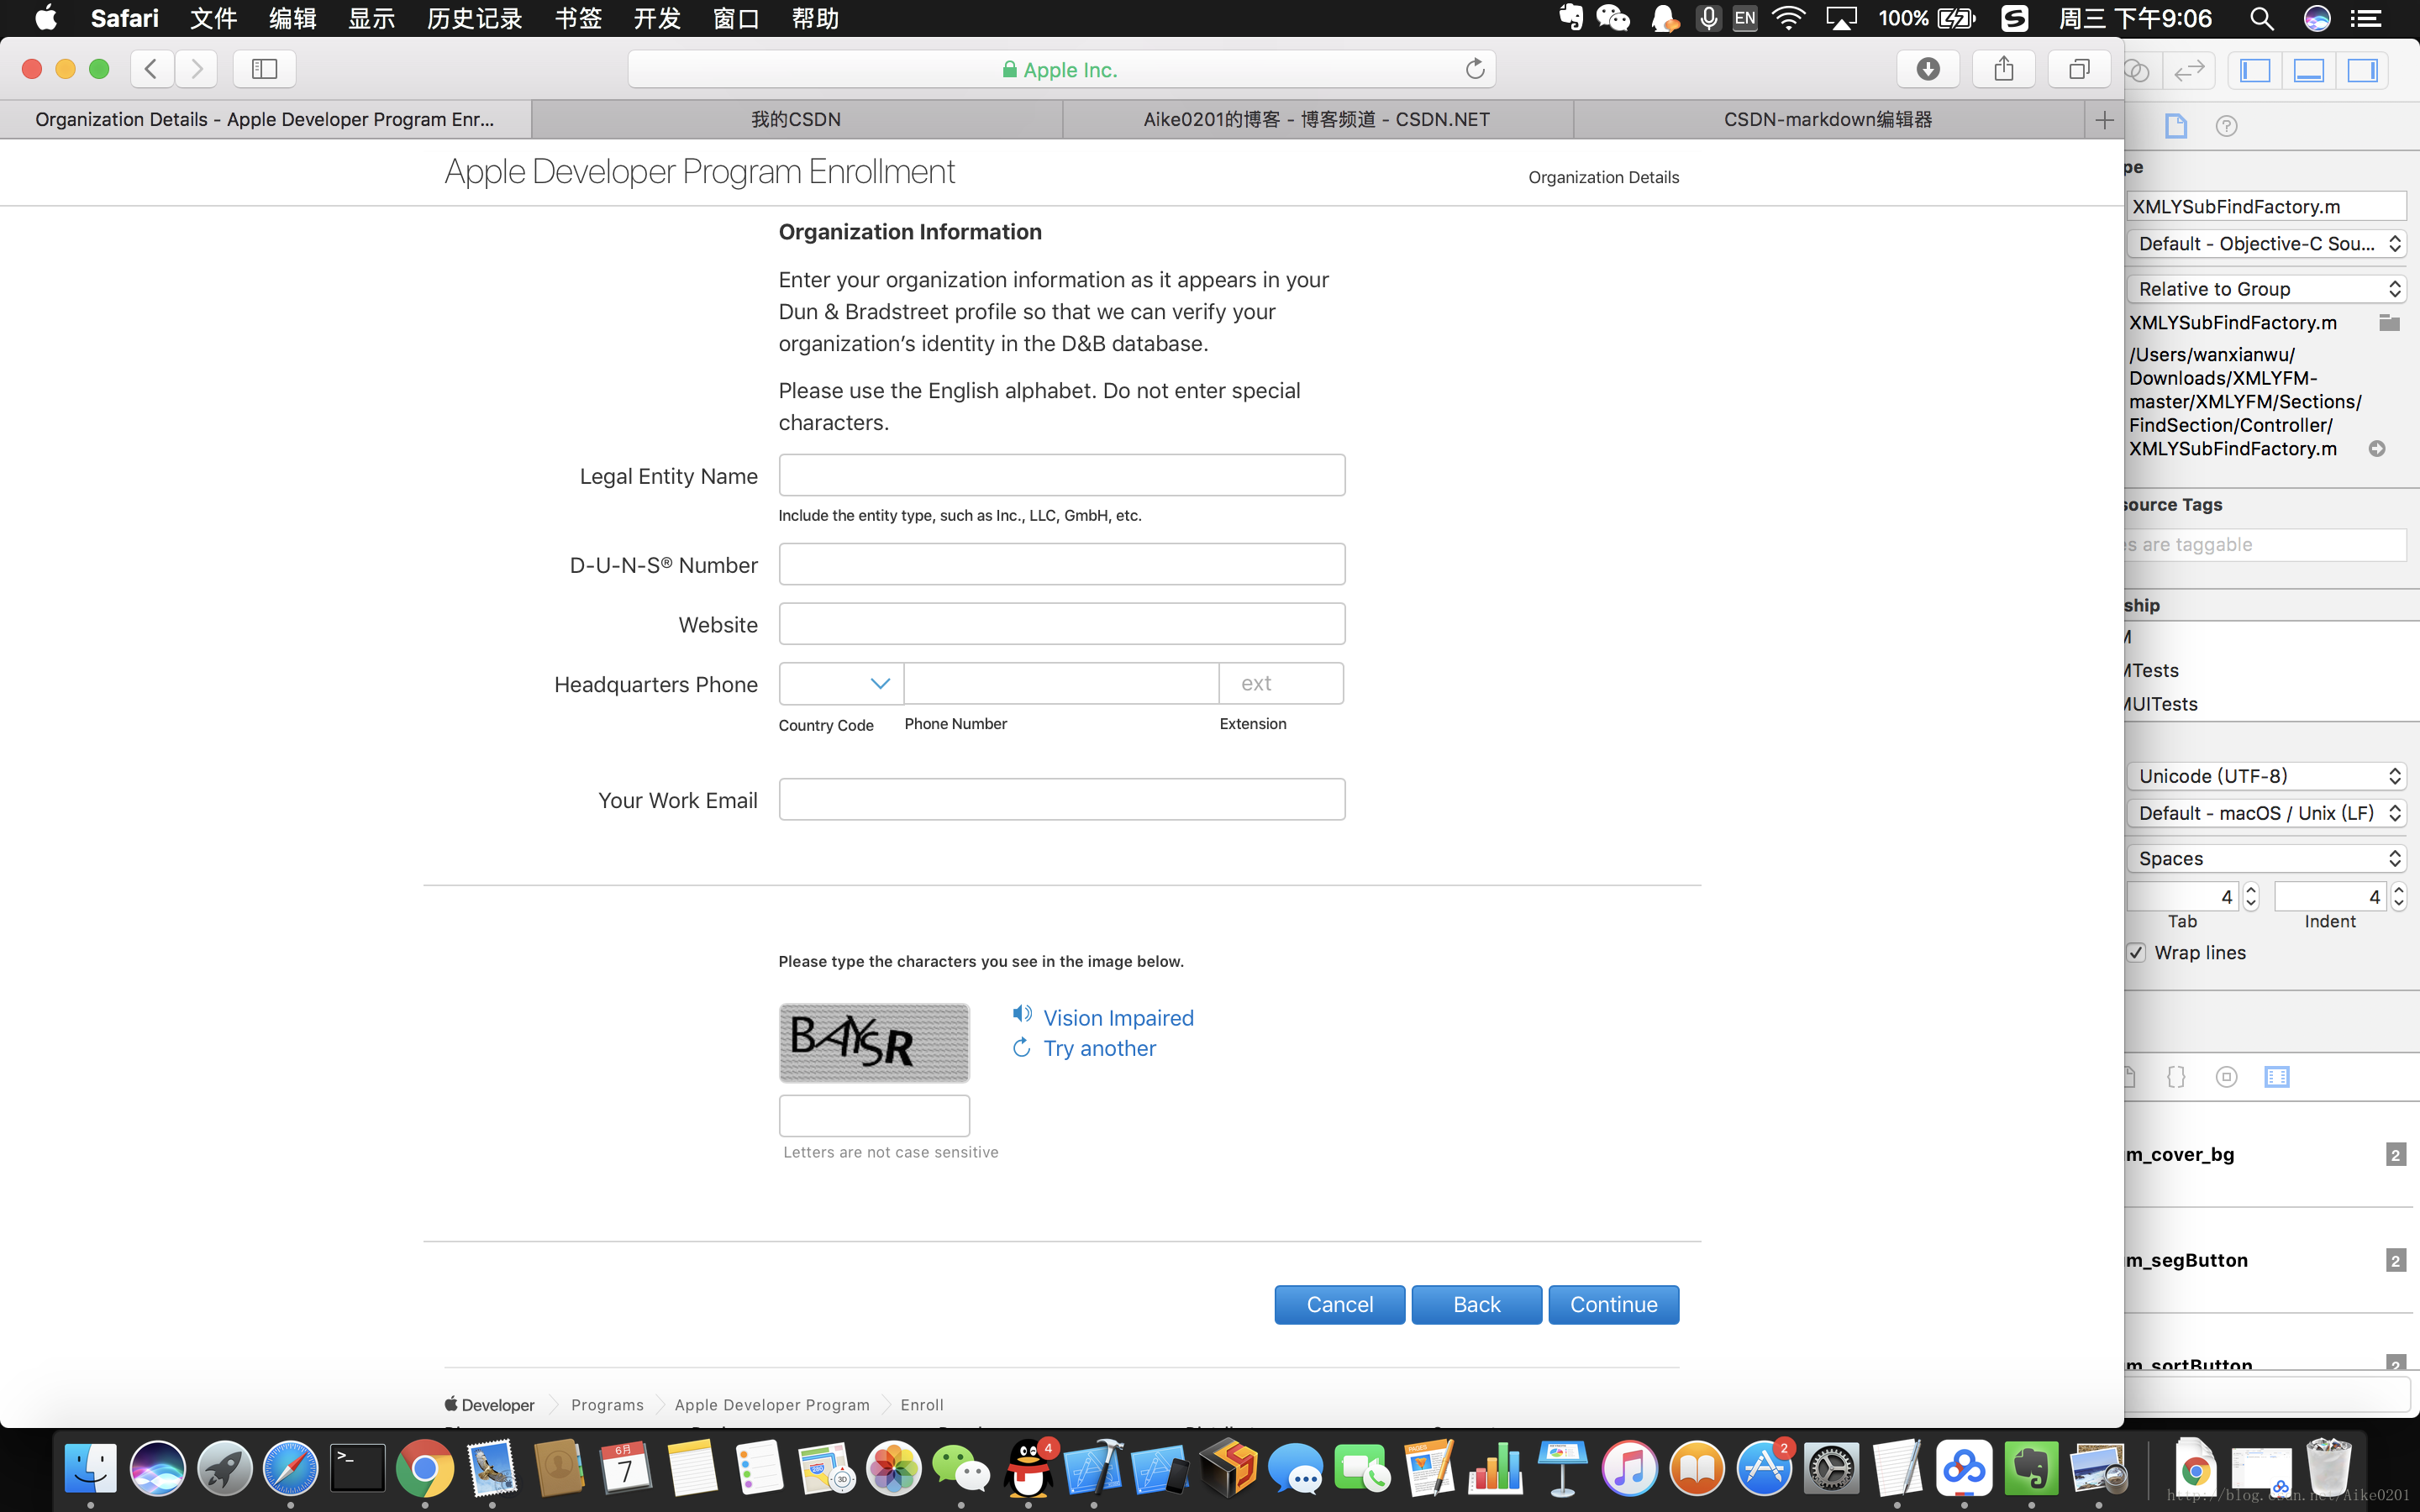
Task: Reveal full path arrow next to XMLYSubFindFactory.m
Action: click(x=2377, y=449)
